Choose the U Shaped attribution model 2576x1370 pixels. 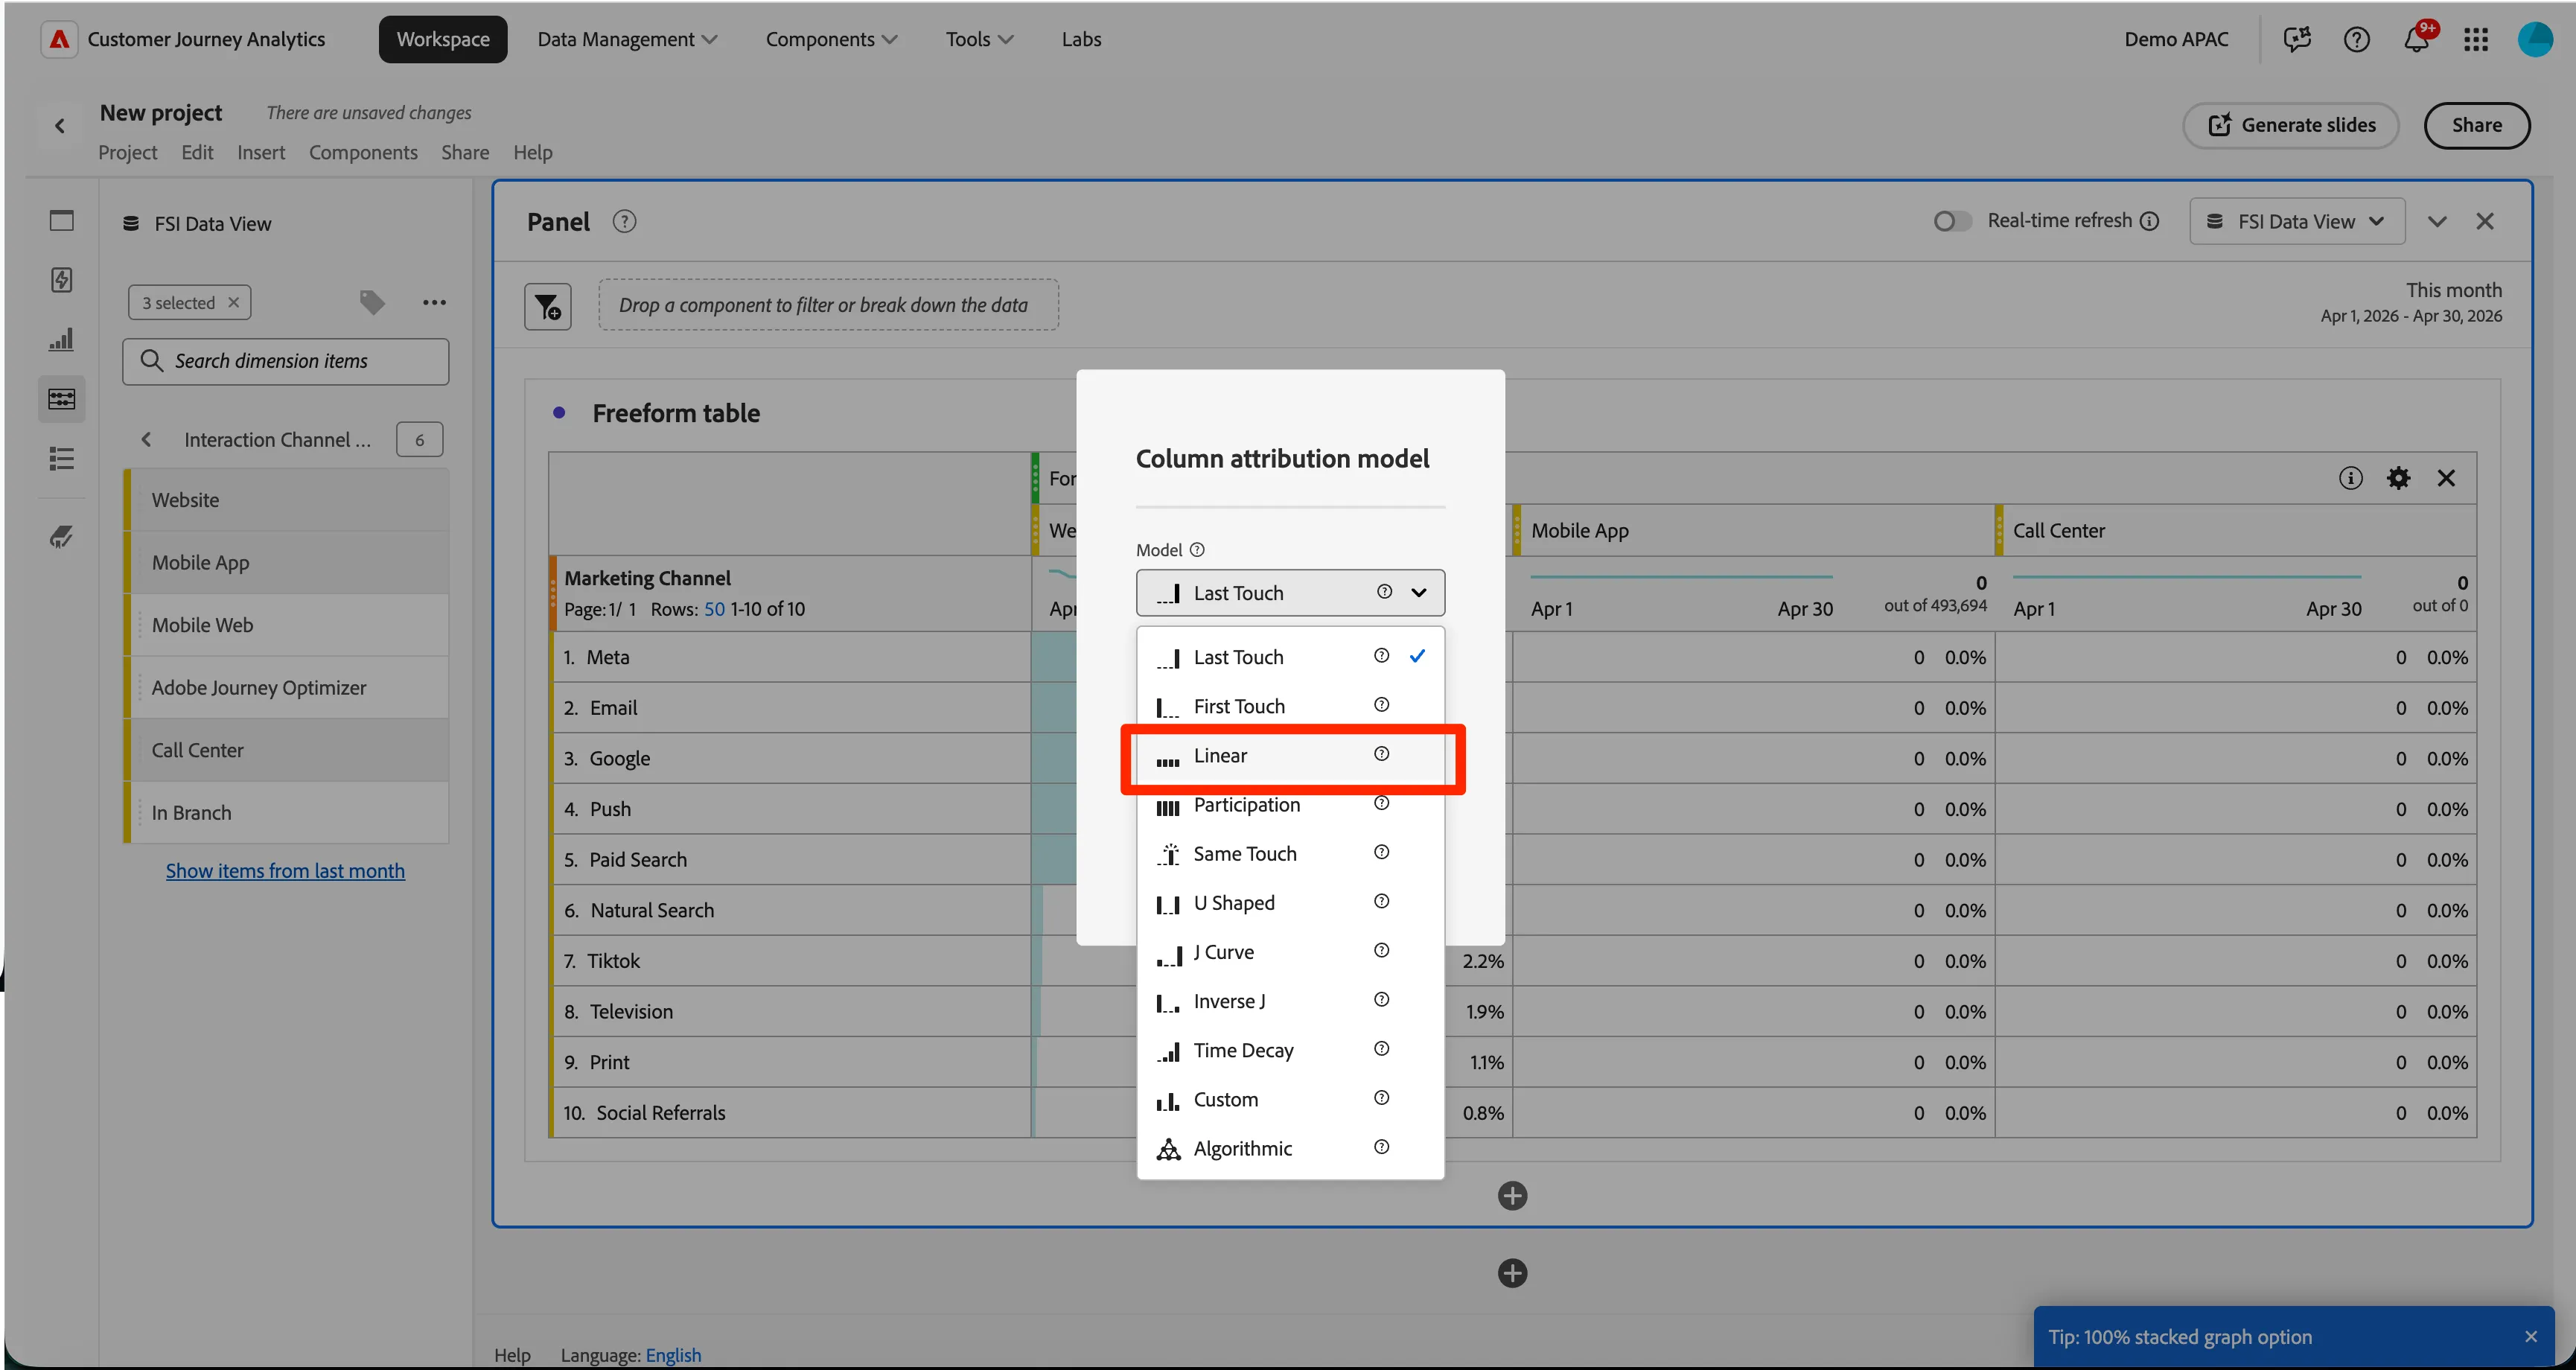[x=1290, y=903]
